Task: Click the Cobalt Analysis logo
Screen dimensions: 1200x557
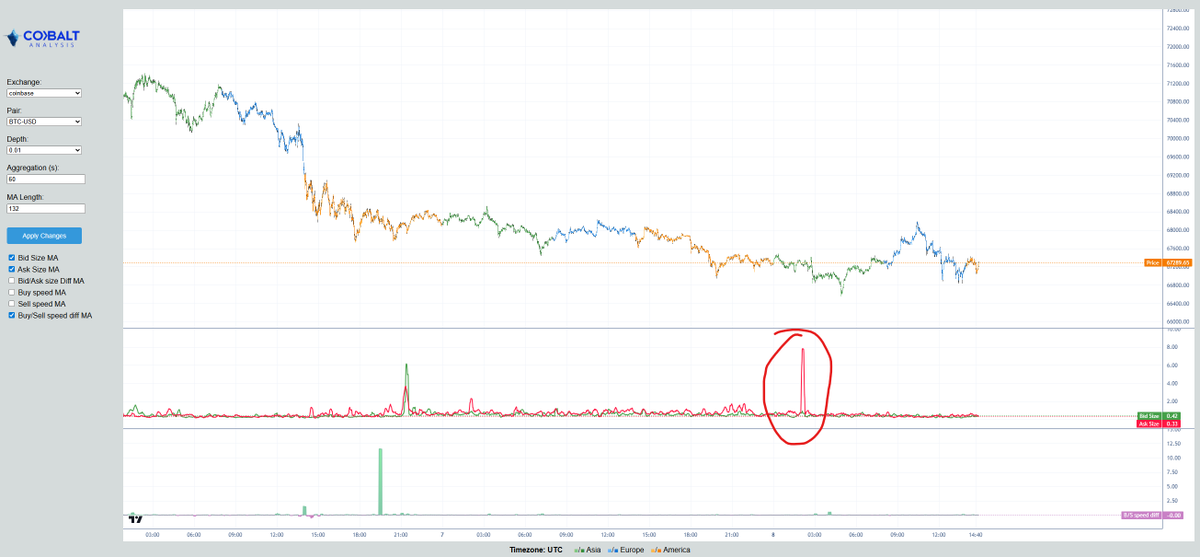Action: click(x=43, y=38)
